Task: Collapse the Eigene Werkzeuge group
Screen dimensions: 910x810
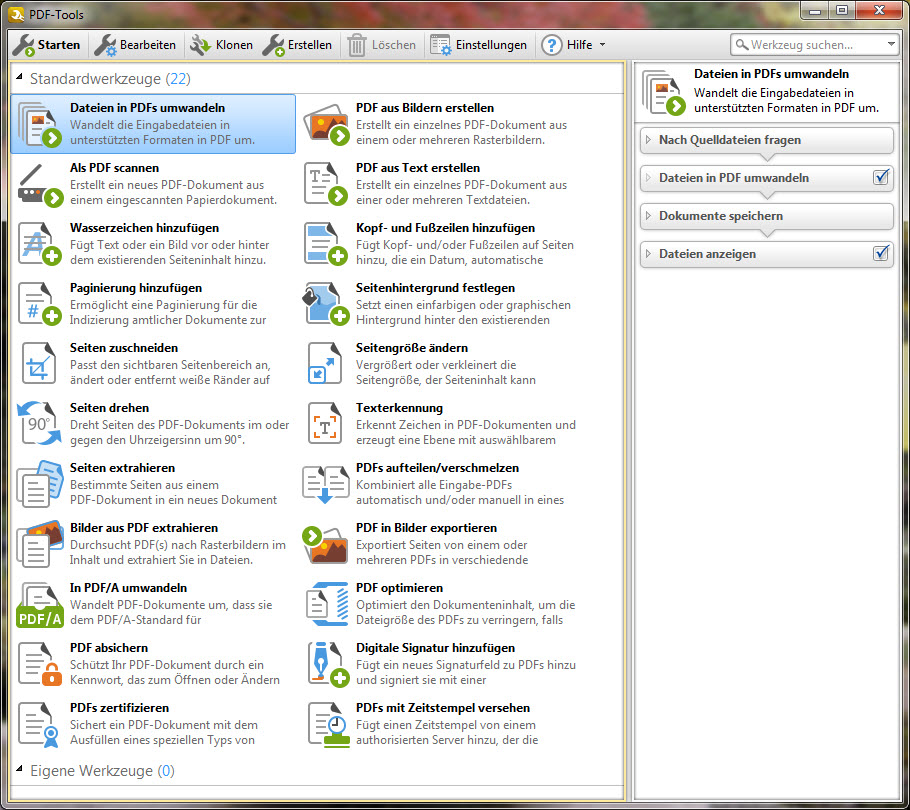Action: (20, 770)
